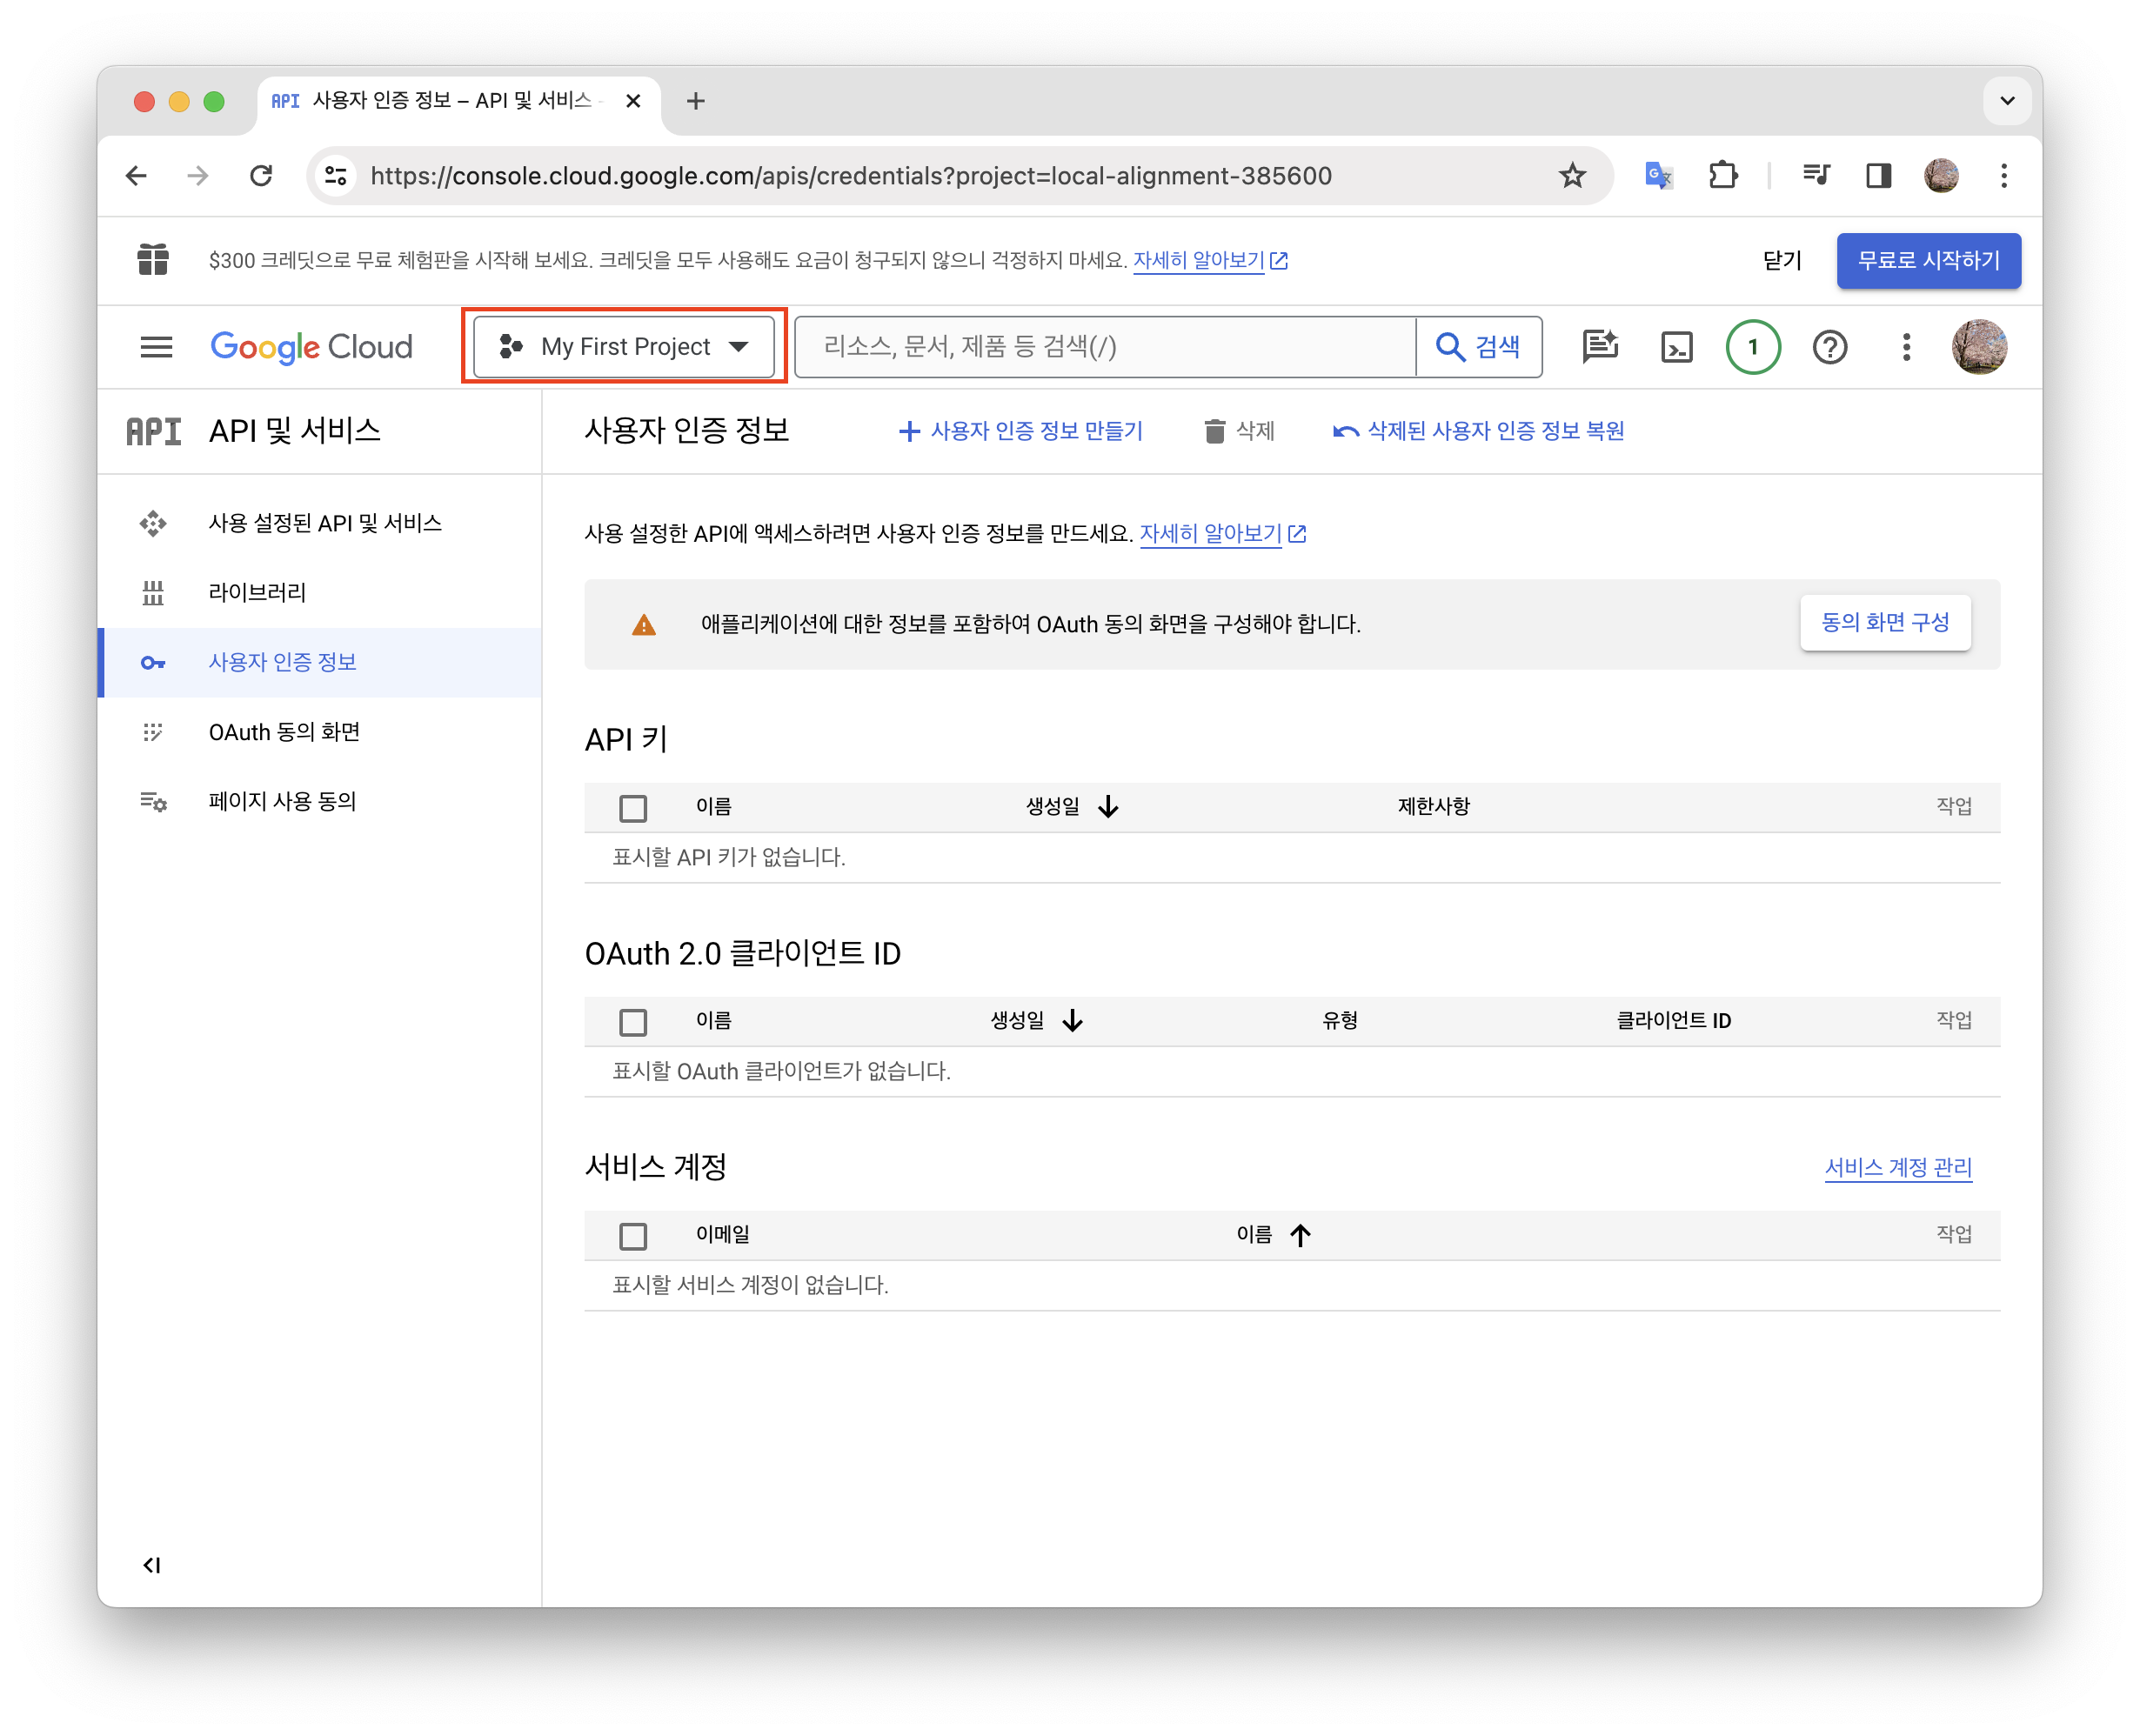Open the help question mark icon

click(1829, 347)
